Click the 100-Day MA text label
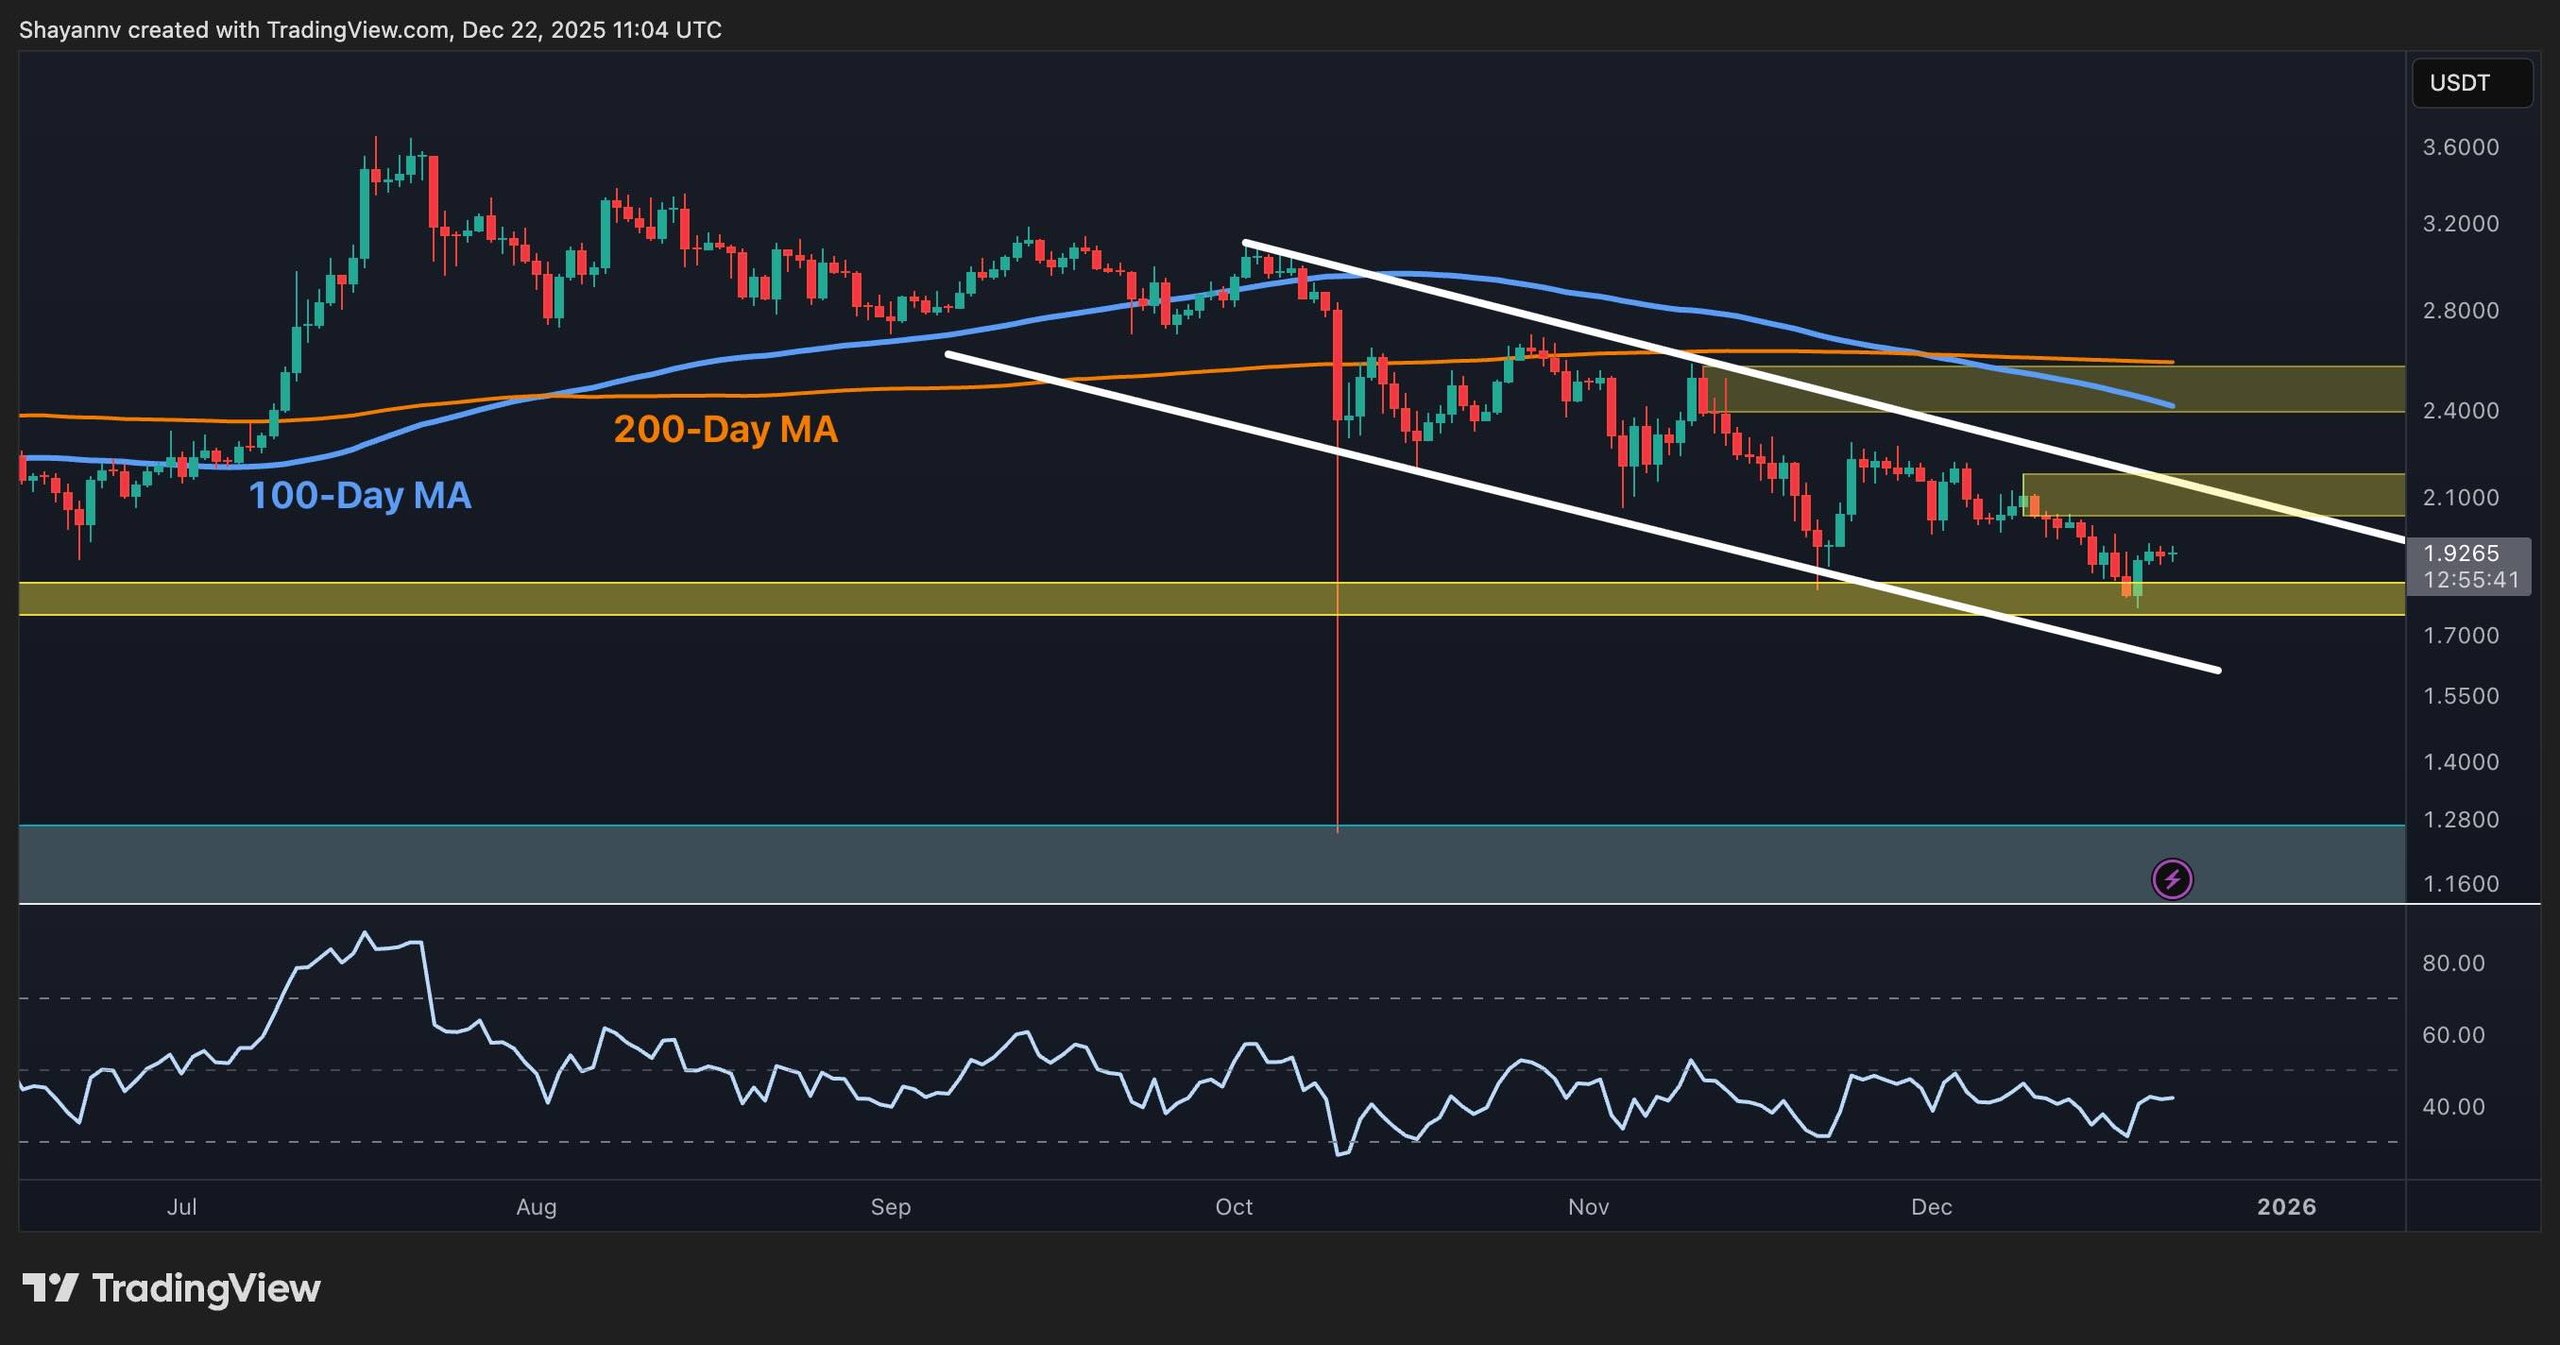Image resolution: width=2560 pixels, height=1345 pixels. (362, 493)
